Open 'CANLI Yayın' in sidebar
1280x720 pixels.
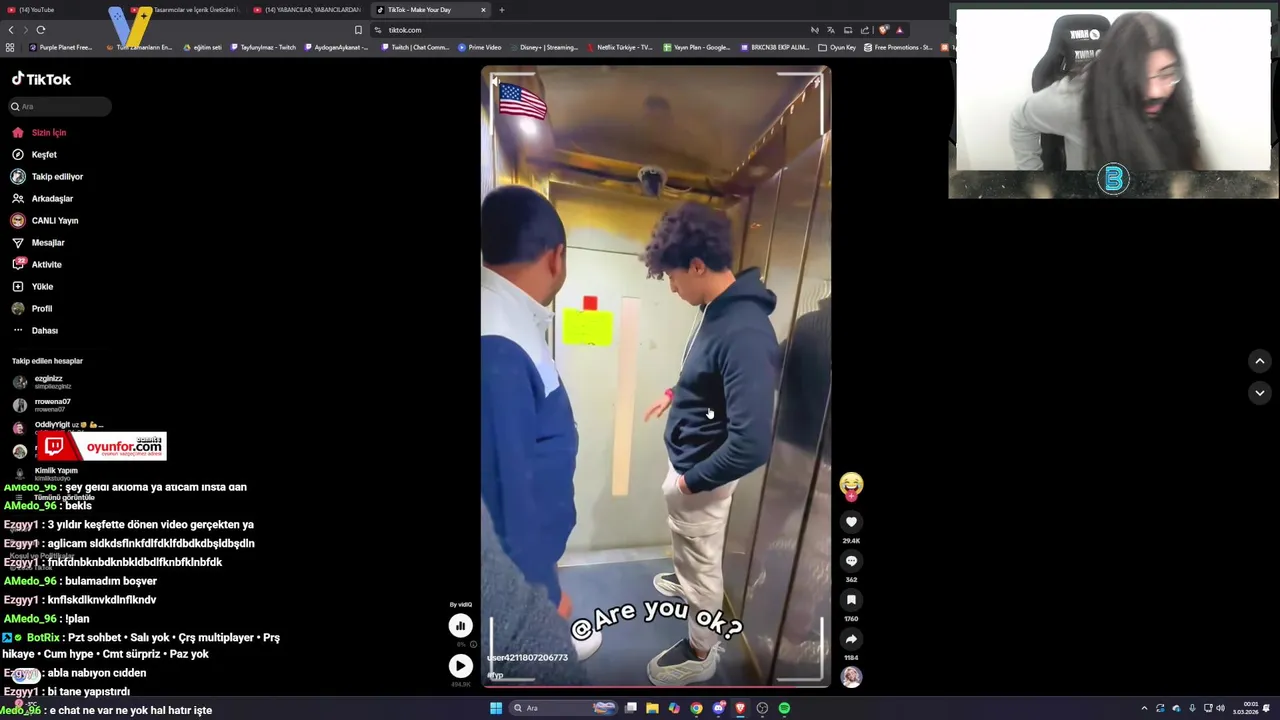pos(44,221)
